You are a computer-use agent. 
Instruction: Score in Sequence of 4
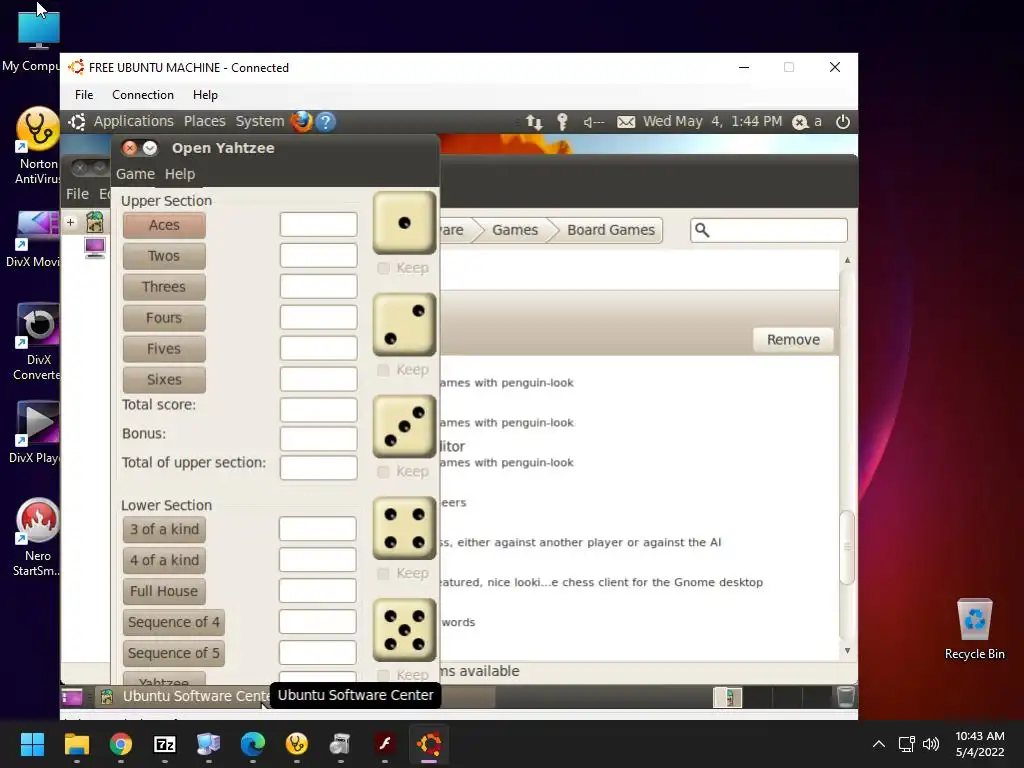tap(174, 622)
